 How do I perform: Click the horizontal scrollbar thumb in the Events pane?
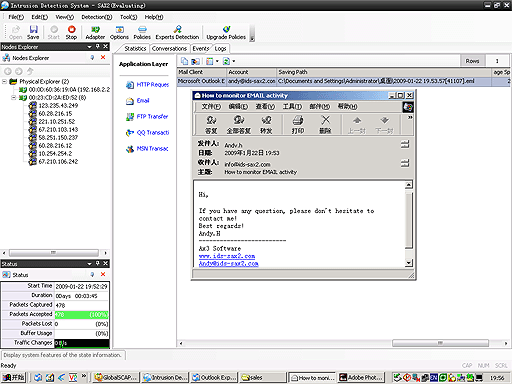[x=440, y=343]
